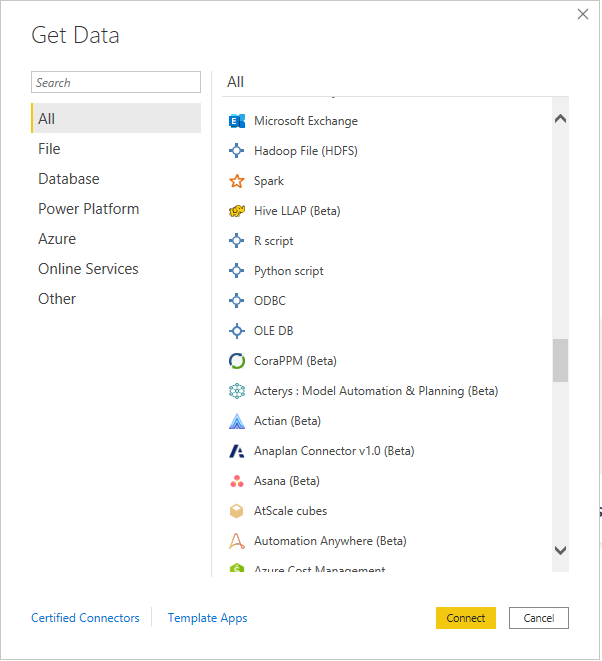
Task: Switch to the Azure category
Action: pos(116,239)
